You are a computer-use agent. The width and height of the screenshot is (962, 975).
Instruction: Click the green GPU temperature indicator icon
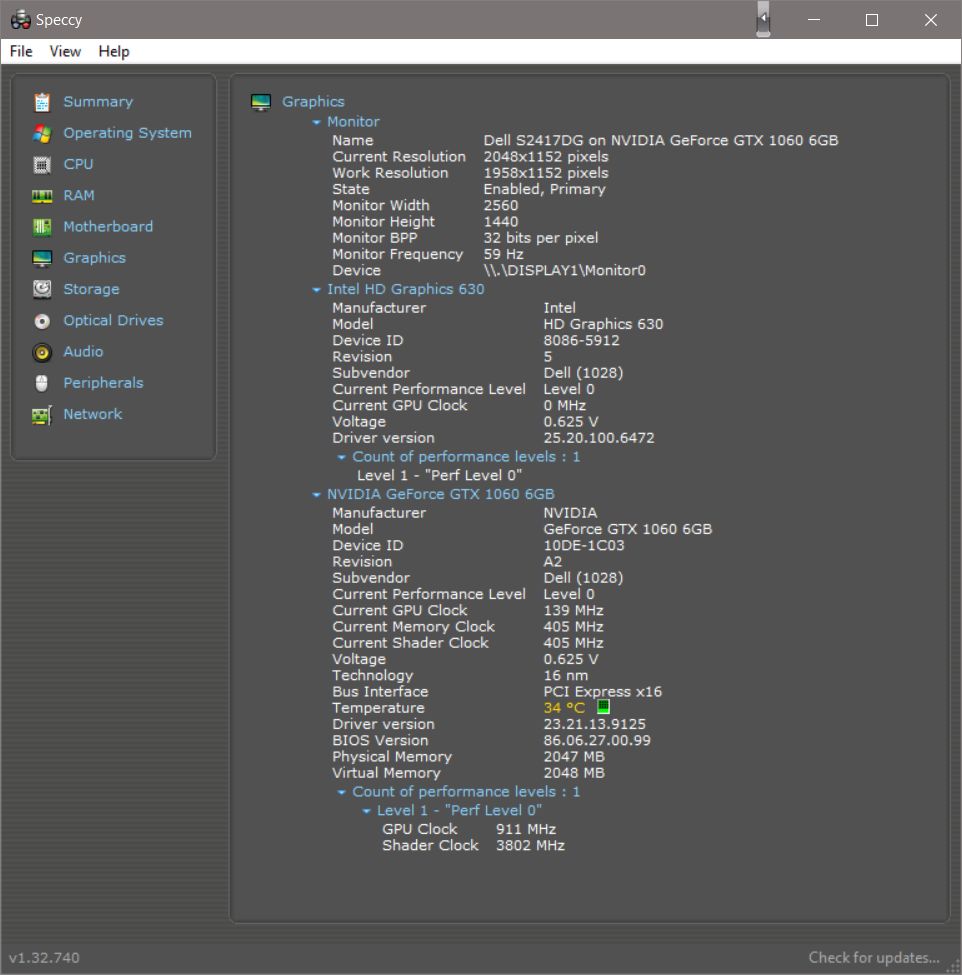[603, 707]
